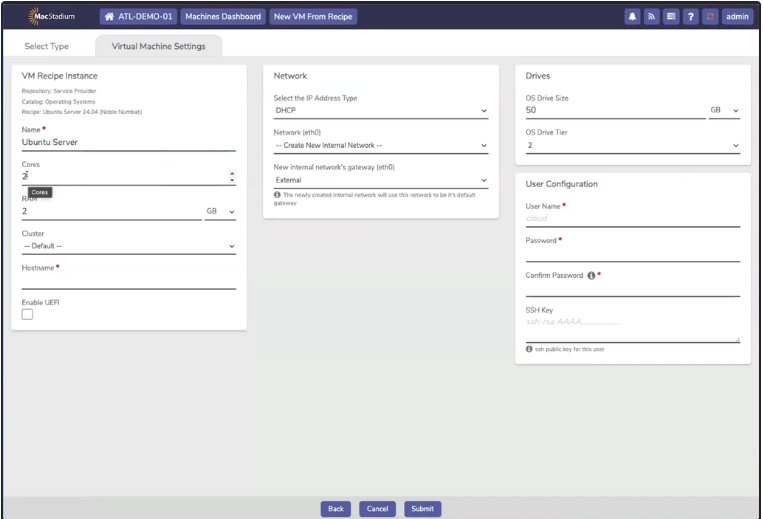Click the Recipe: Ubuntu Server 24.04 text
763x519 pixels.
pos(82,112)
